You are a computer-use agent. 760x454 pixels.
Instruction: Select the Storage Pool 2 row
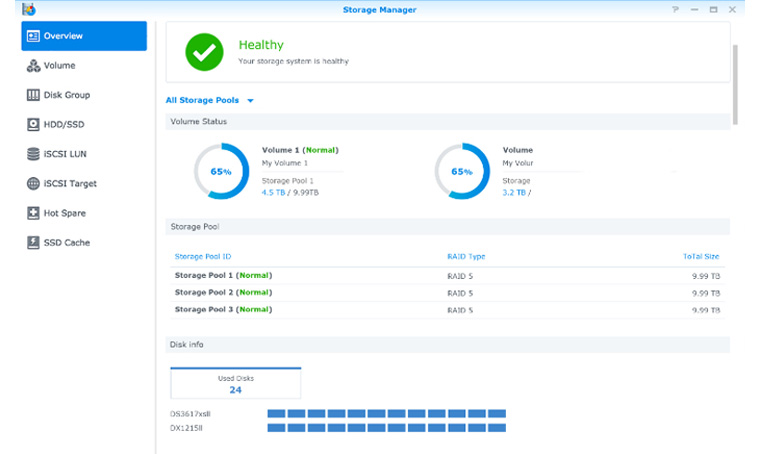pyautogui.click(x=223, y=293)
